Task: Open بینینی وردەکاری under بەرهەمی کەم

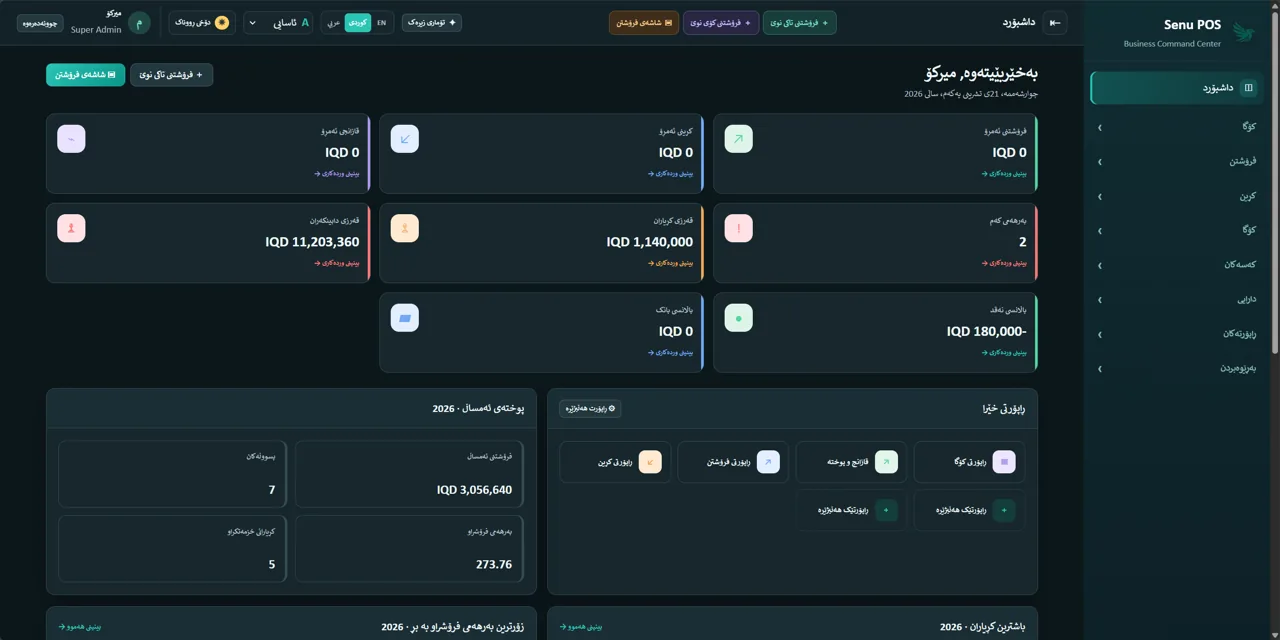Action: [x=1004, y=263]
